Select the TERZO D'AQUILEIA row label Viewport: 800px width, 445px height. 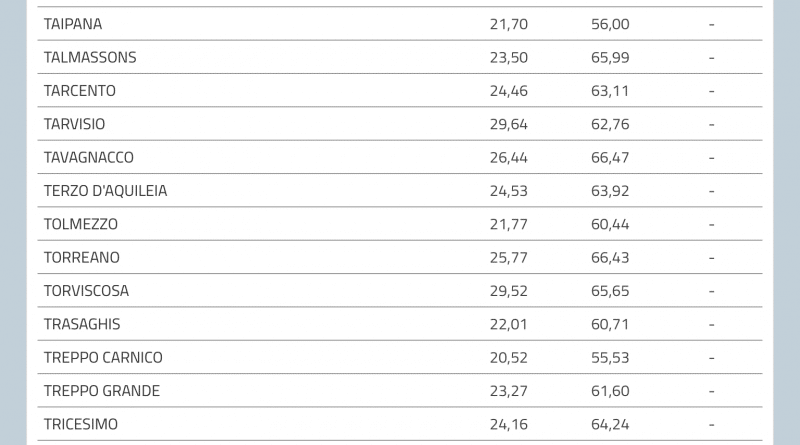[x=105, y=191]
